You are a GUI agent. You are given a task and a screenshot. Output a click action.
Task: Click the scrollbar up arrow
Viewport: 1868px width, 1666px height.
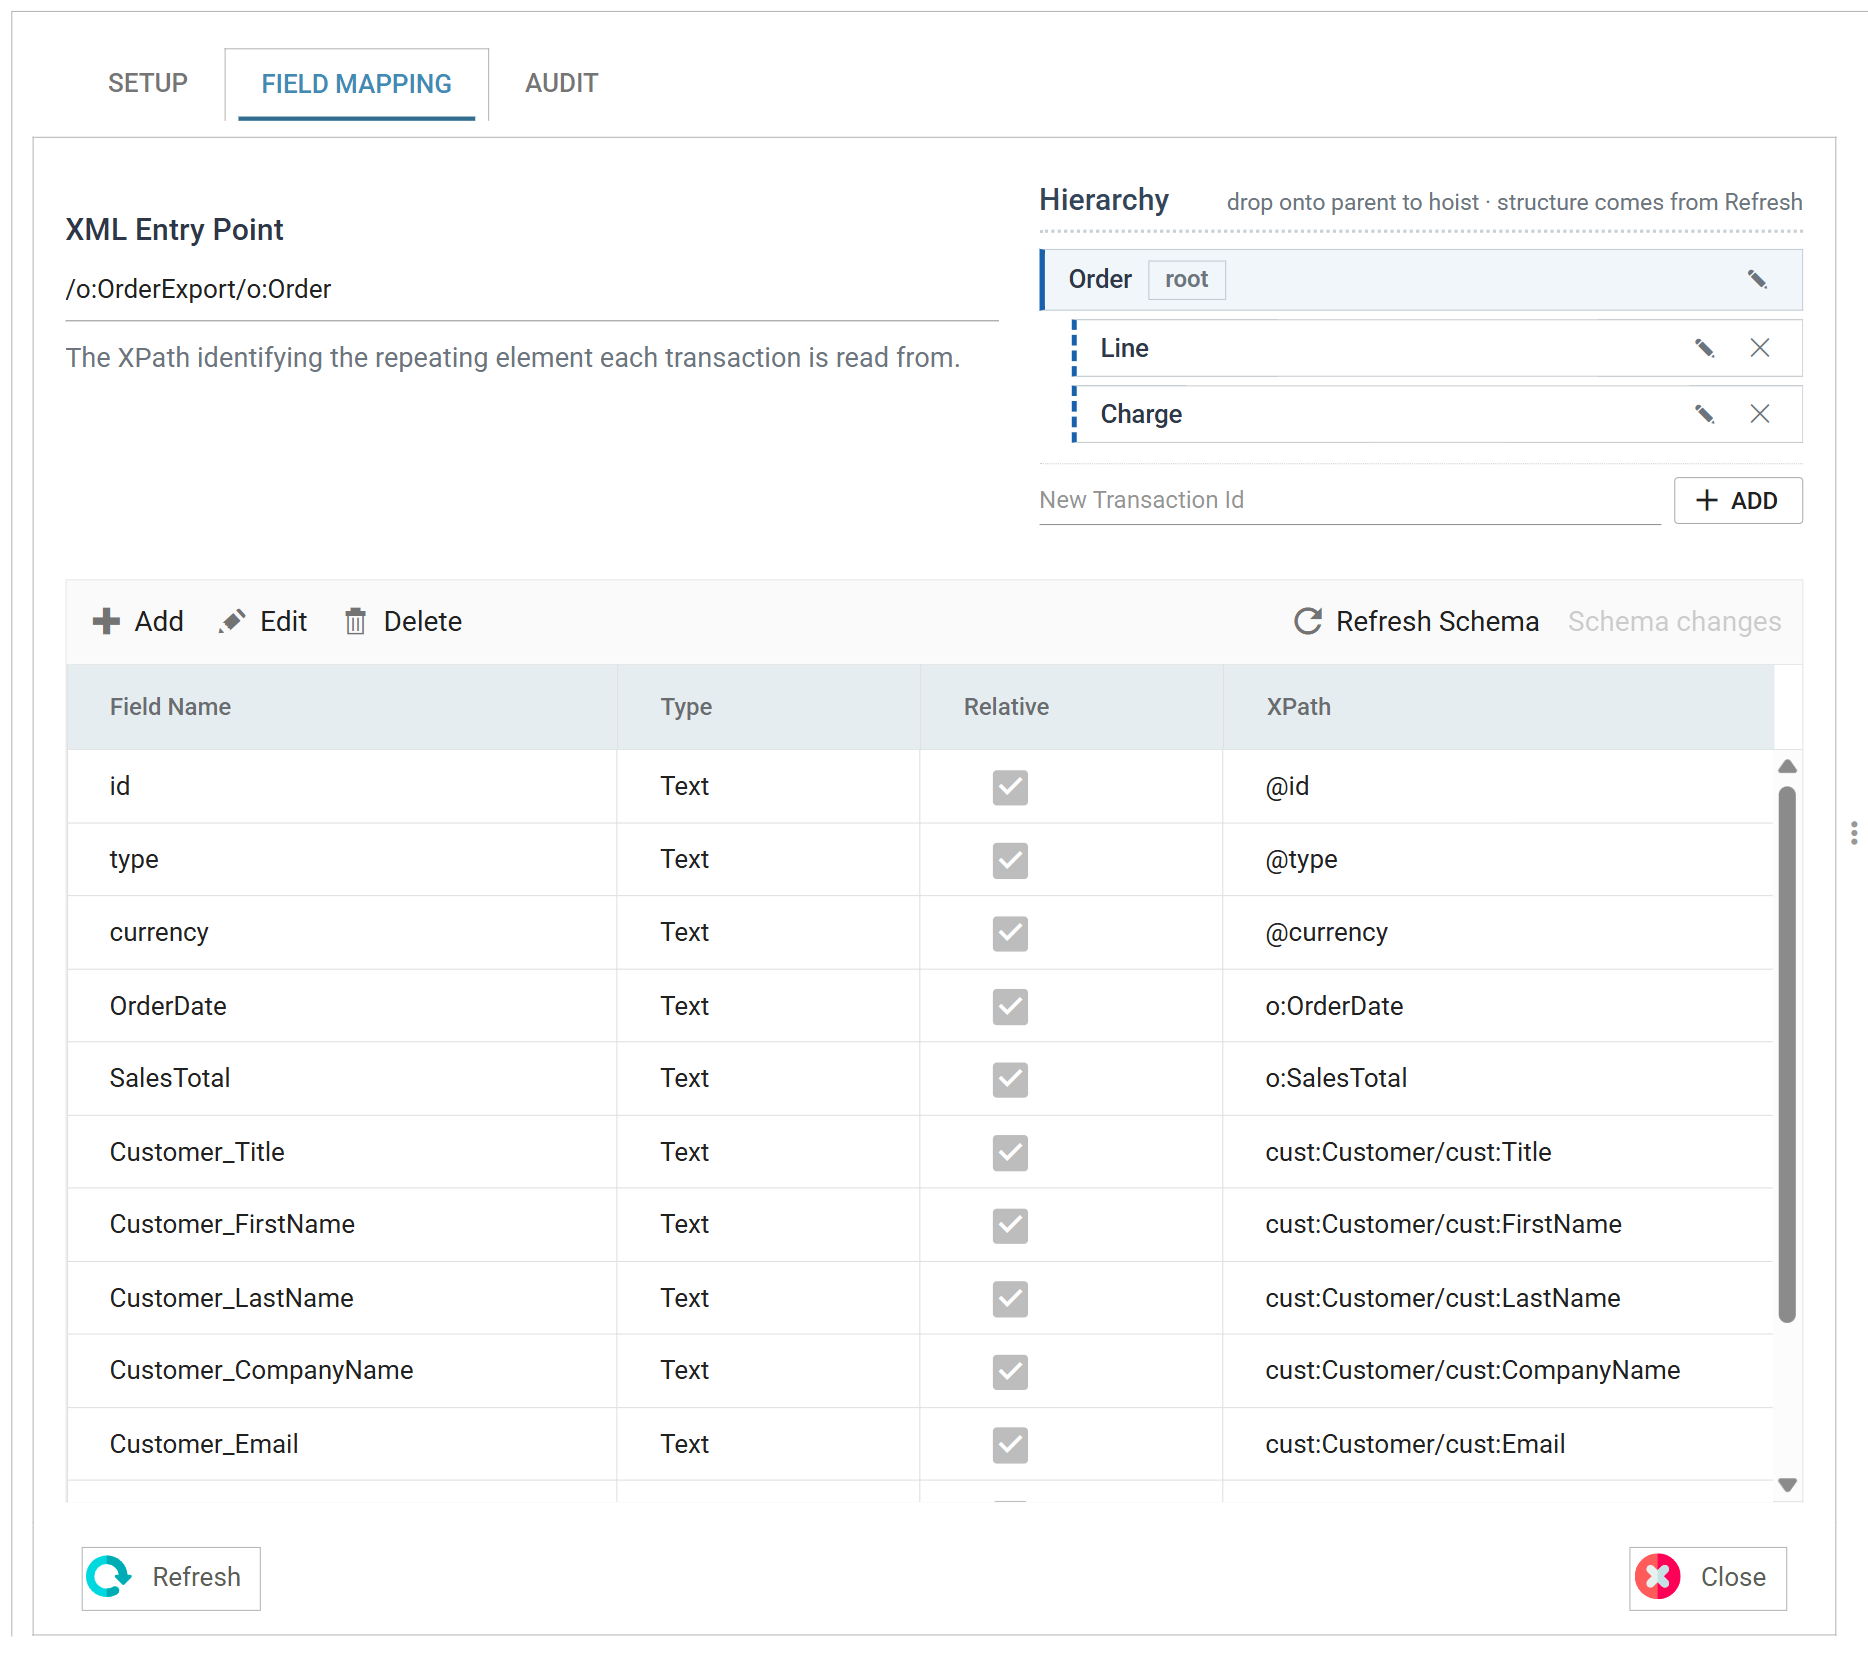[x=1788, y=766]
